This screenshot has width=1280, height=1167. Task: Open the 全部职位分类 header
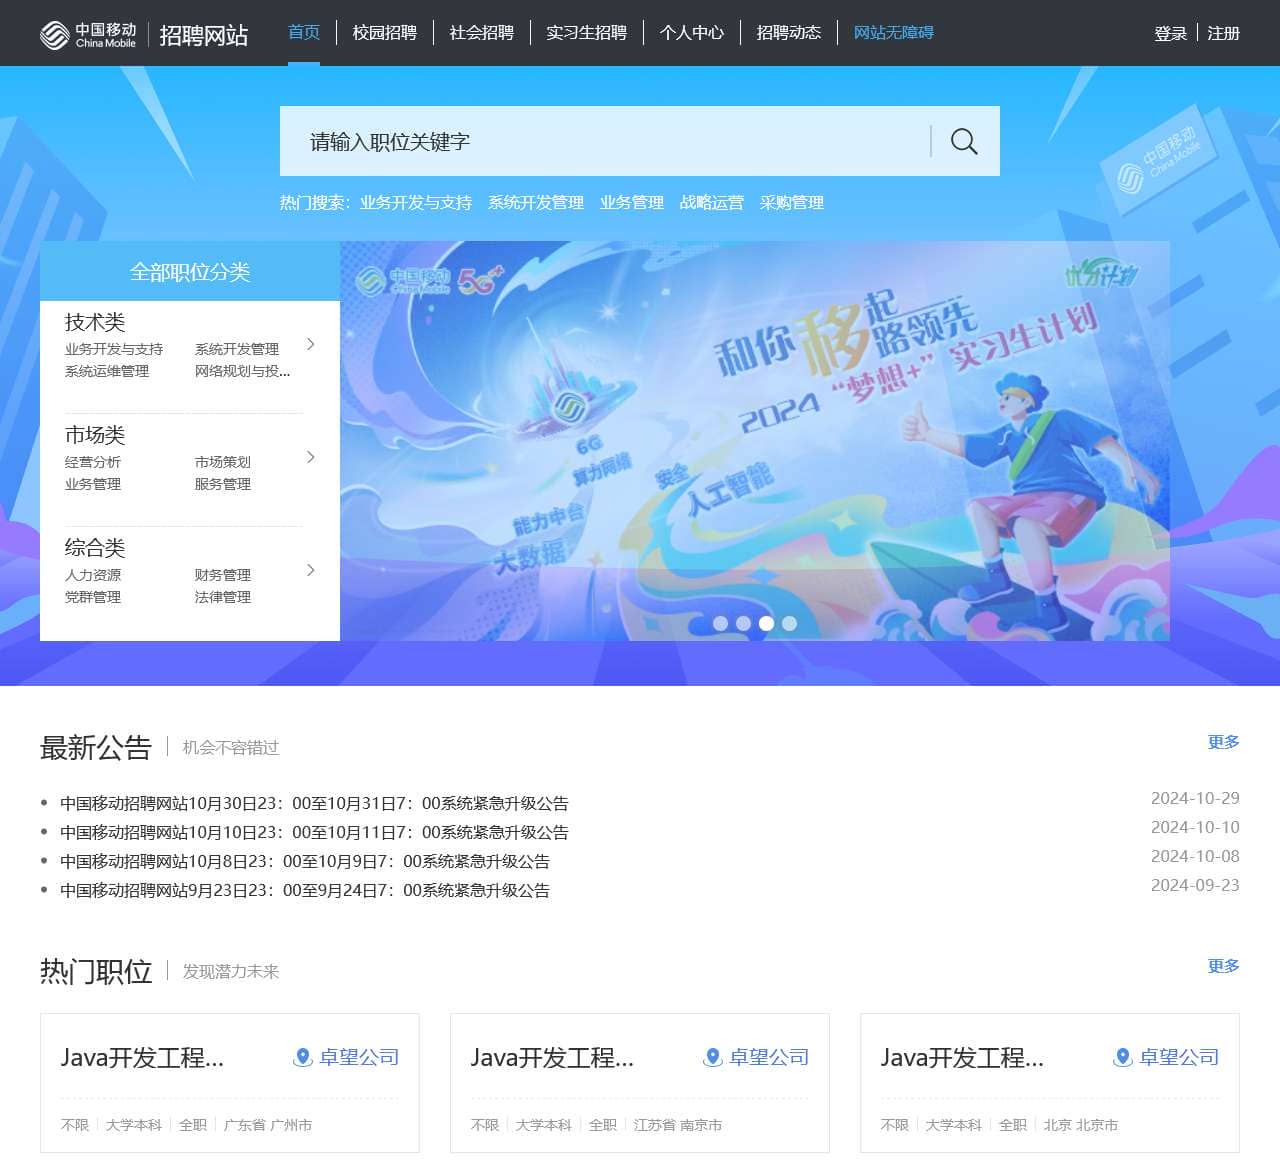[190, 271]
